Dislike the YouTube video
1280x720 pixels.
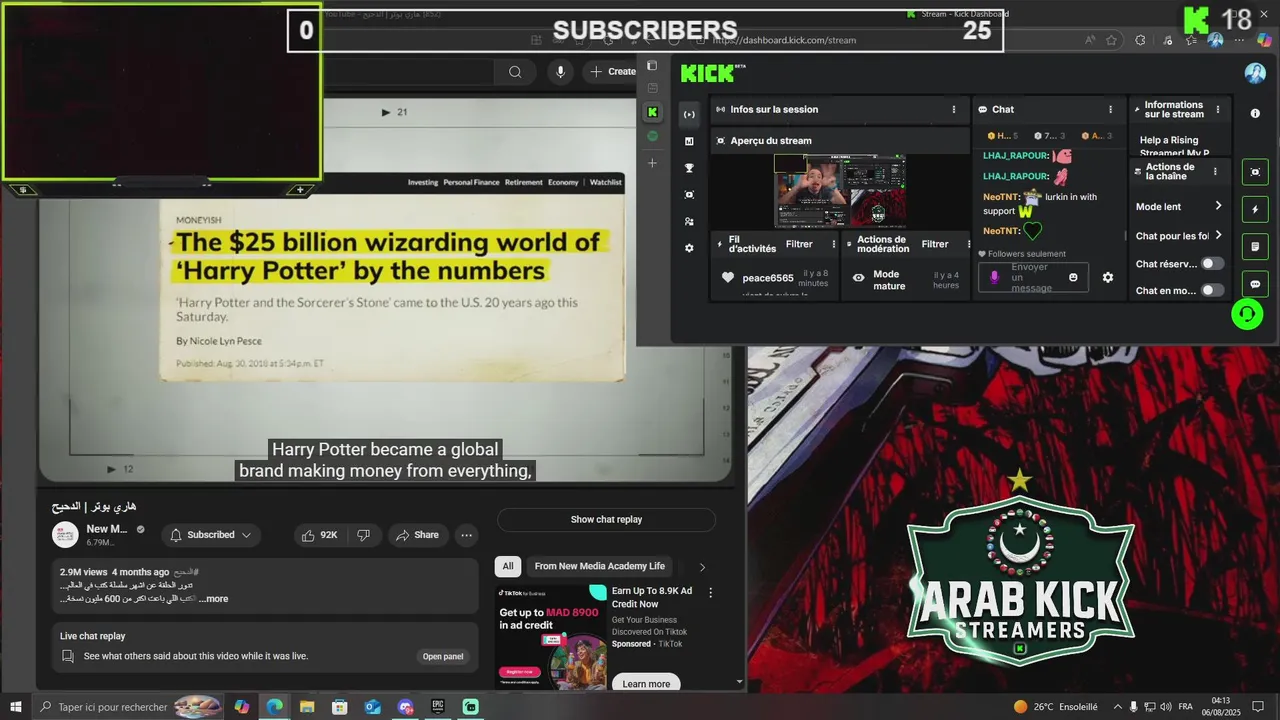(x=364, y=535)
